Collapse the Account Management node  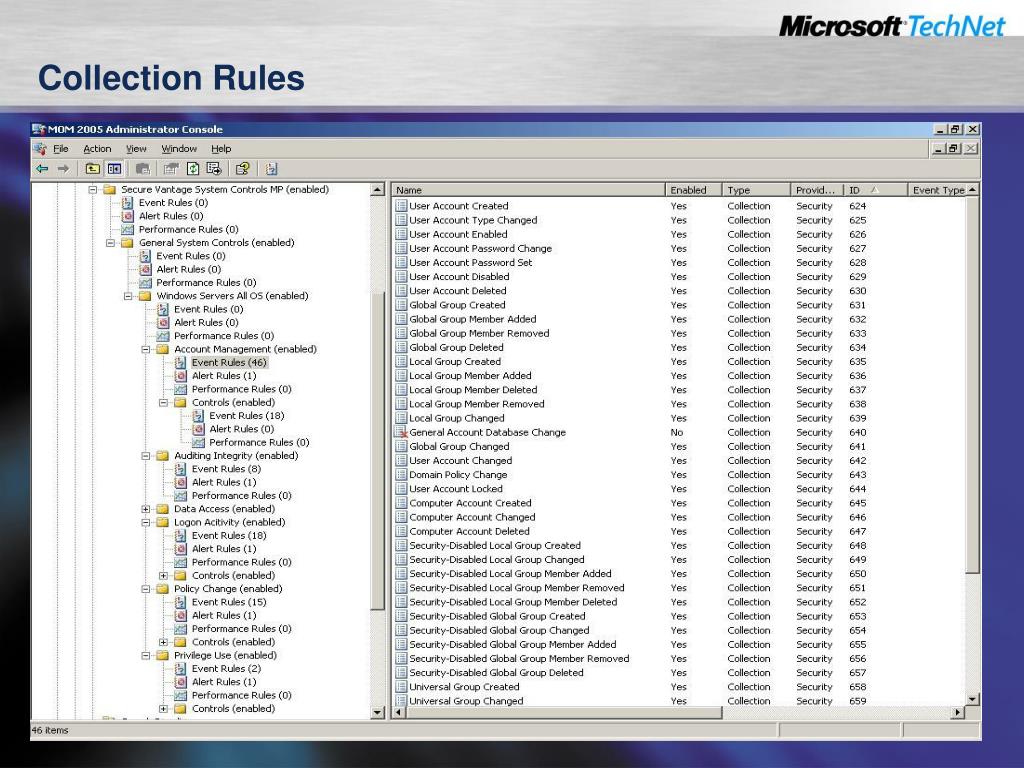(x=146, y=349)
